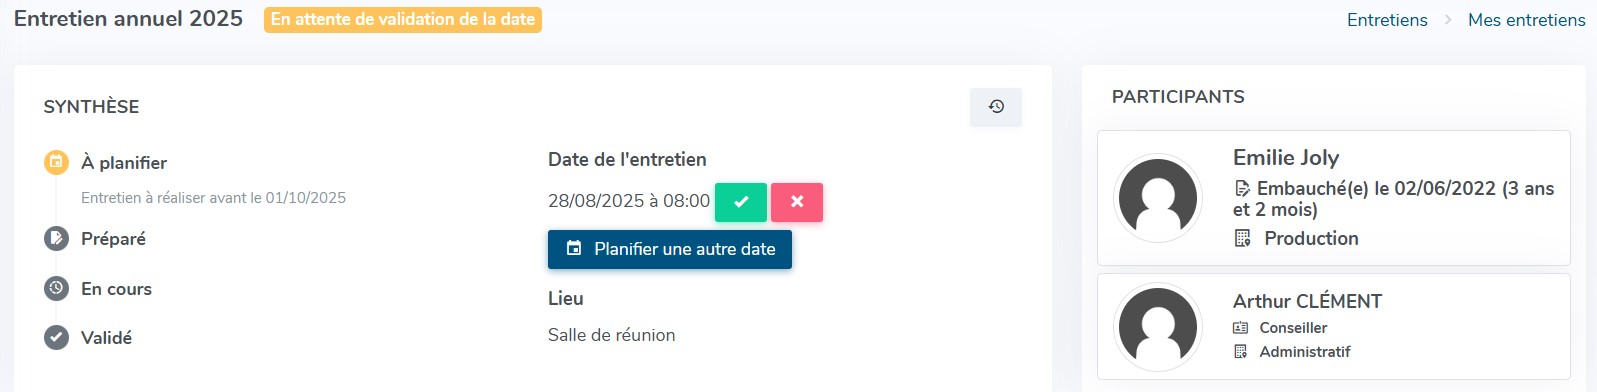Click the Conseiller role card icon
The height and width of the screenshot is (392, 1597).
tap(1241, 328)
